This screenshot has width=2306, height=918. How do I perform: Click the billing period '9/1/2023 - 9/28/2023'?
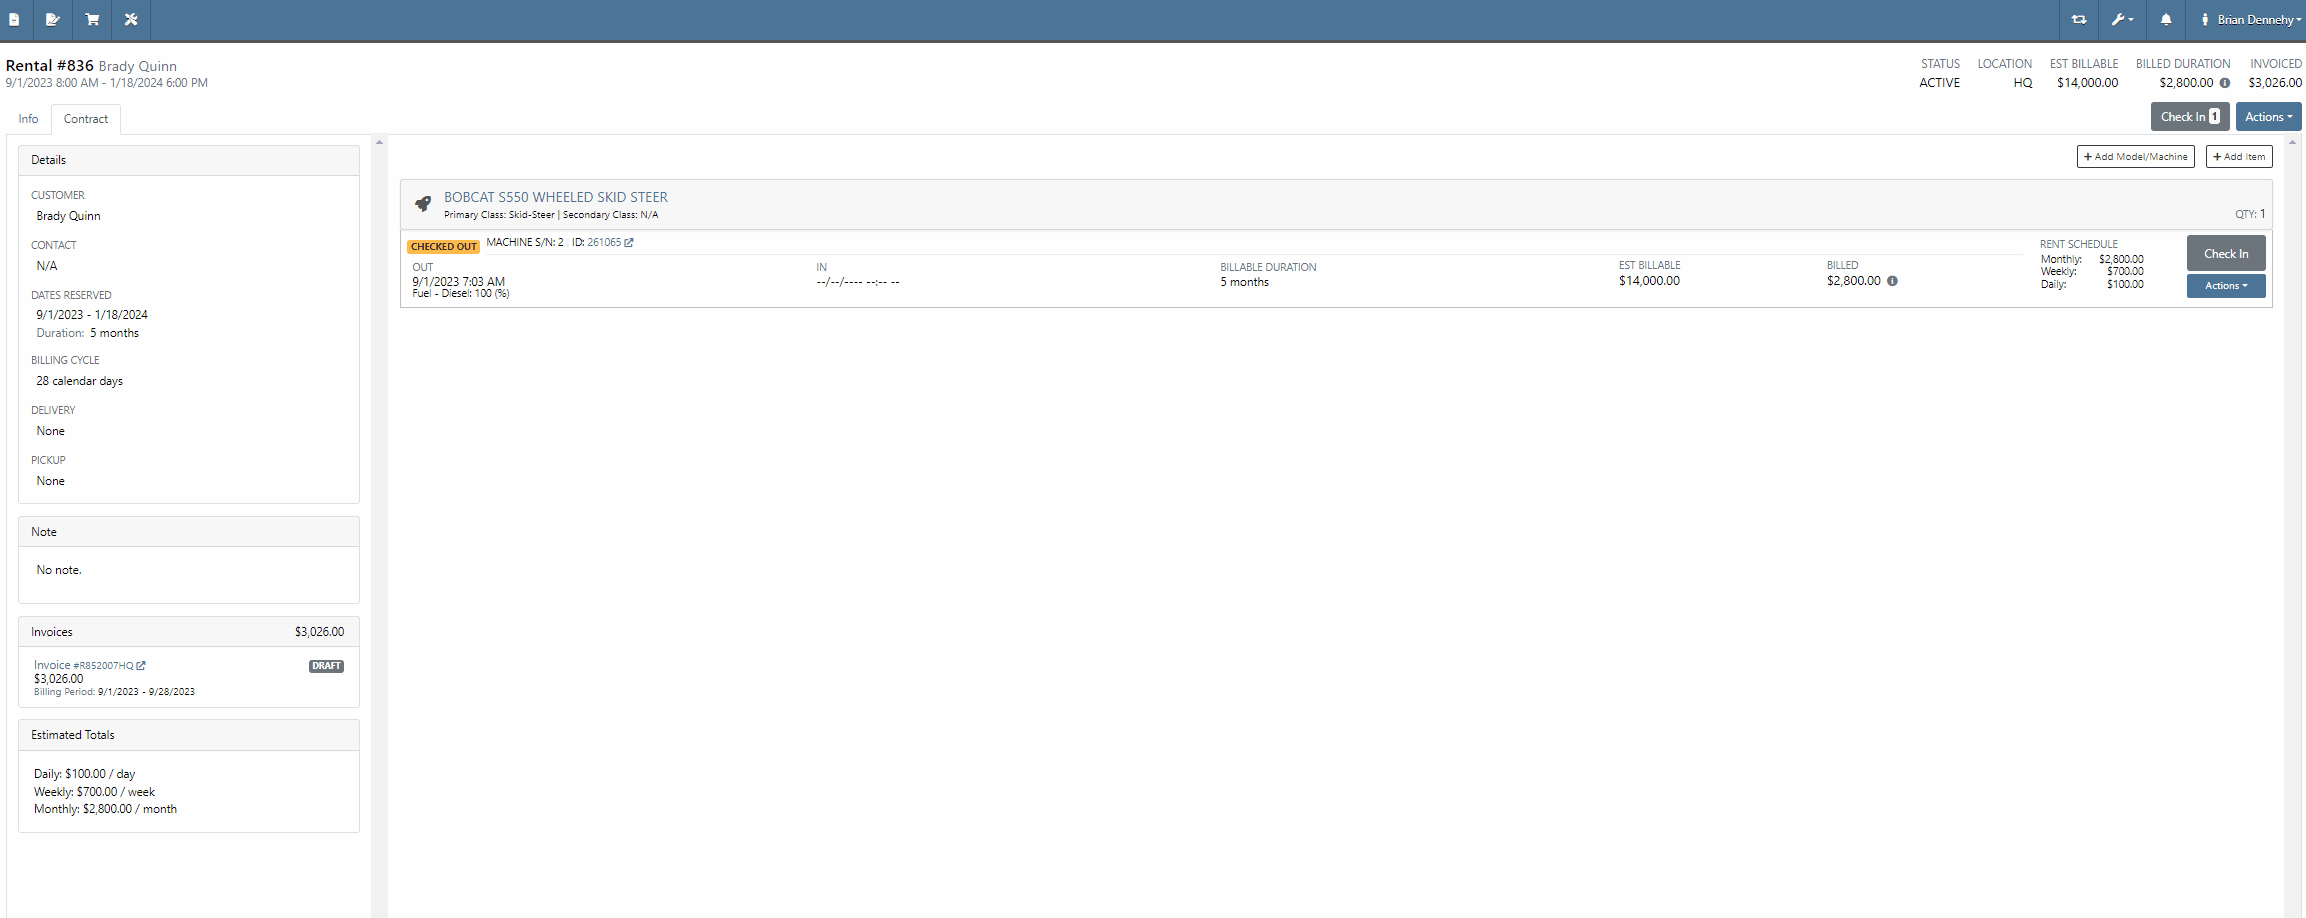click(146, 692)
